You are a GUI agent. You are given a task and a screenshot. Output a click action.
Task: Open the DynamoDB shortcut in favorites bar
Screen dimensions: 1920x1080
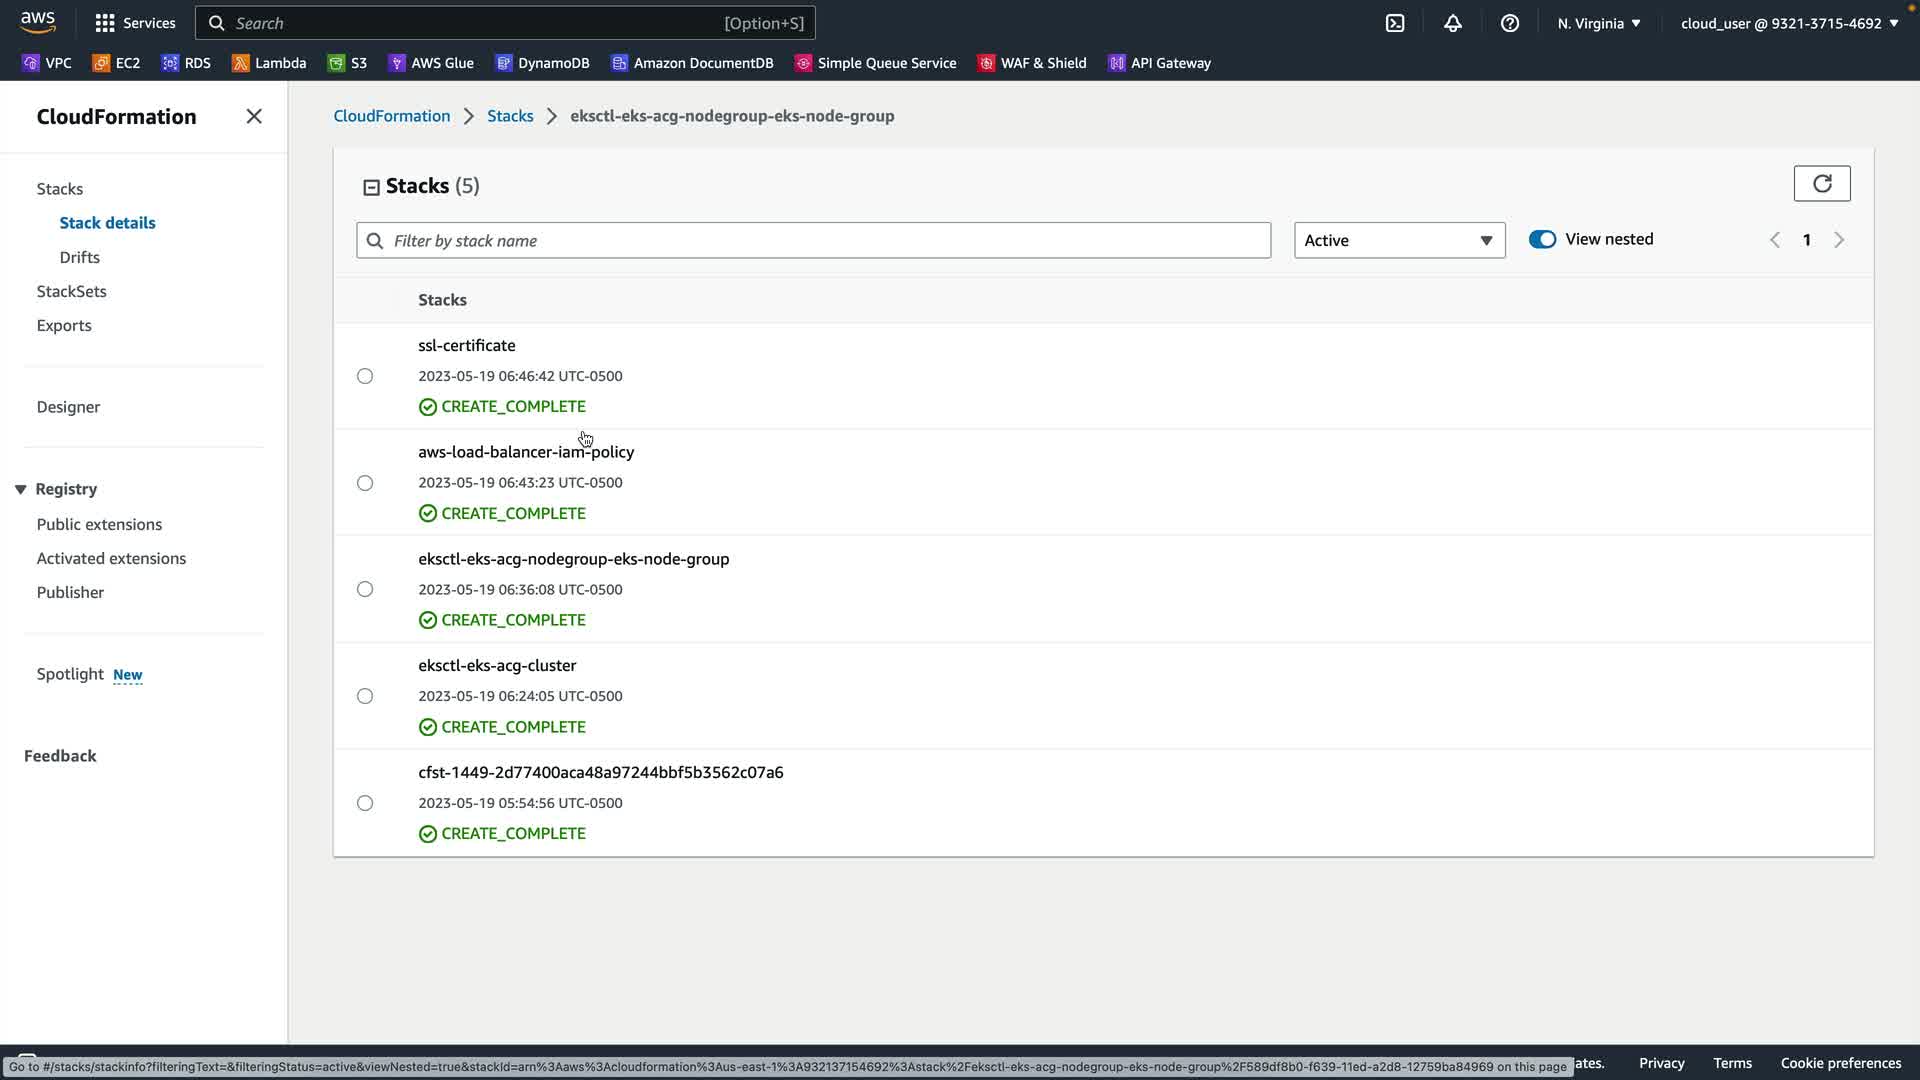click(542, 63)
